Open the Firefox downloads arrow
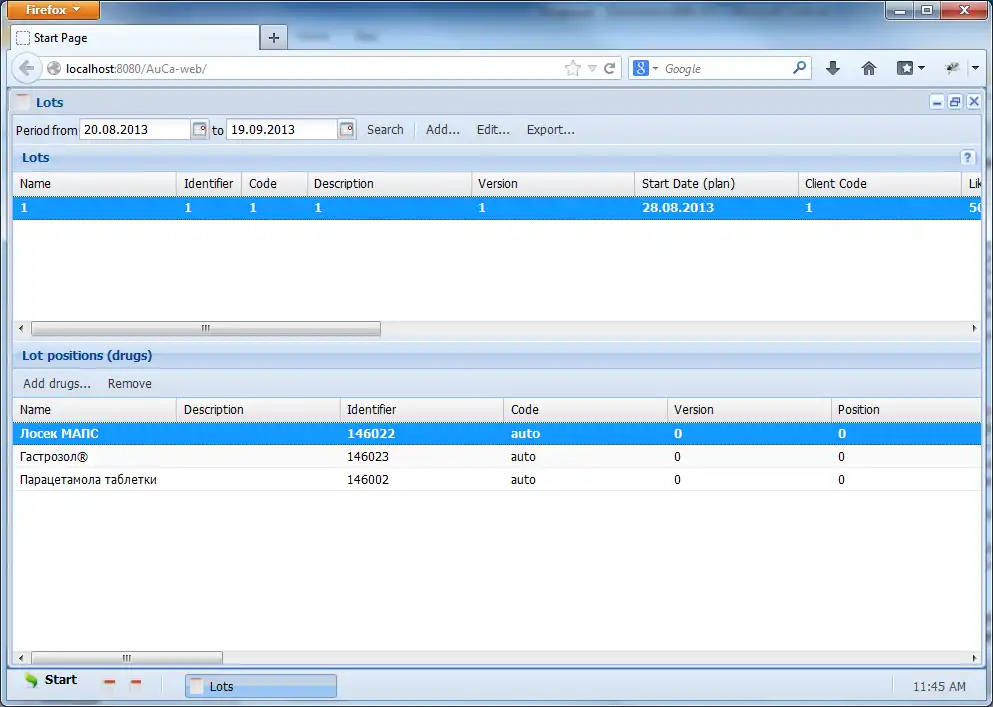Screen dimensions: 993x707 pyautogui.click(x=833, y=68)
